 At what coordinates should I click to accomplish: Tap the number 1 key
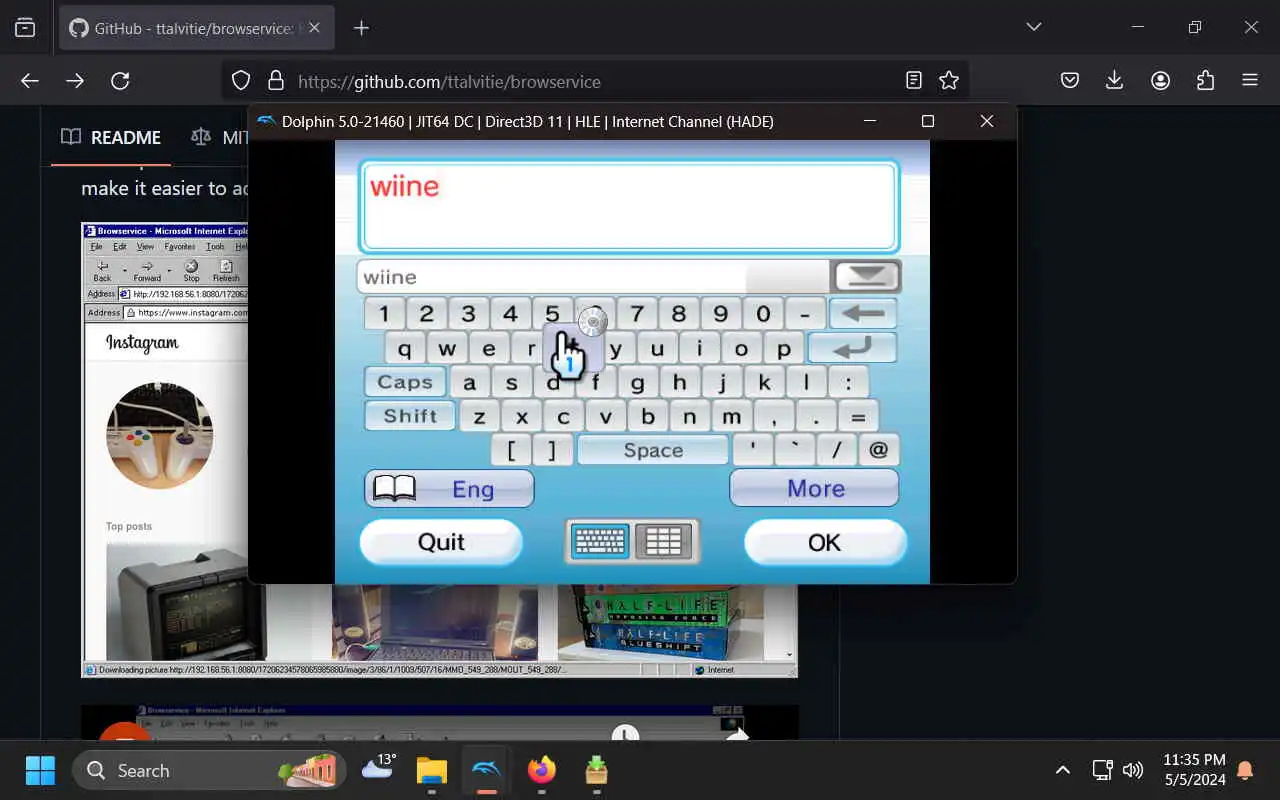[384, 313]
